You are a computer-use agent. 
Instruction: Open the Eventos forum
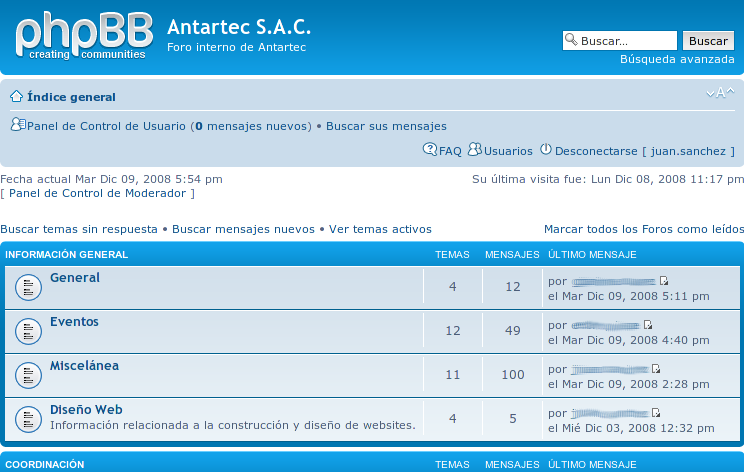pyautogui.click(x=74, y=322)
